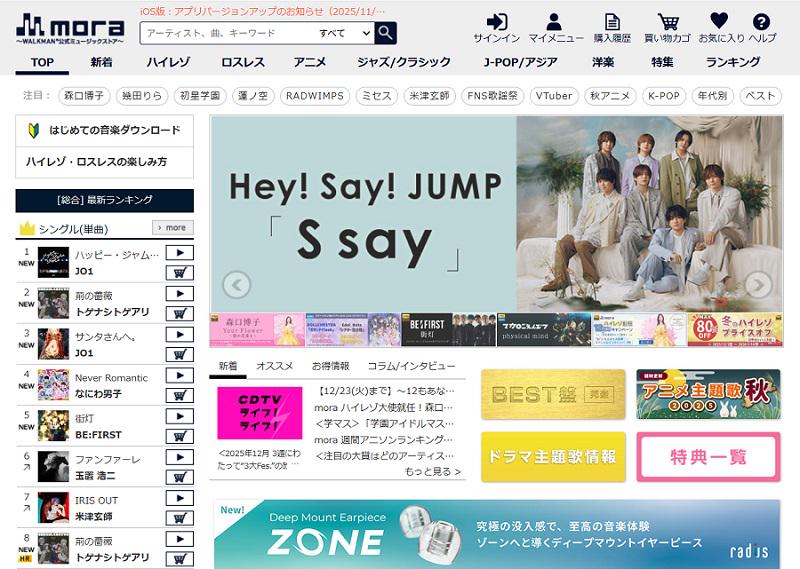Click the iOS app update notice link
This screenshot has height=569, width=800.
pos(262,11)
